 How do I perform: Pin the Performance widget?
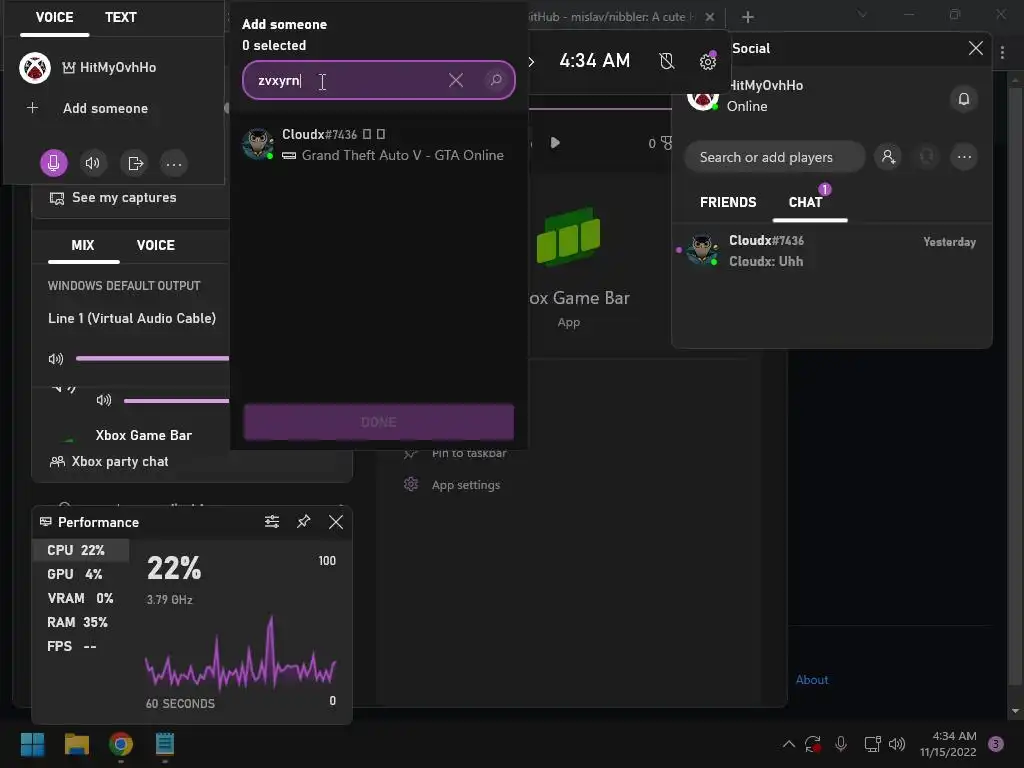[304, 522]
